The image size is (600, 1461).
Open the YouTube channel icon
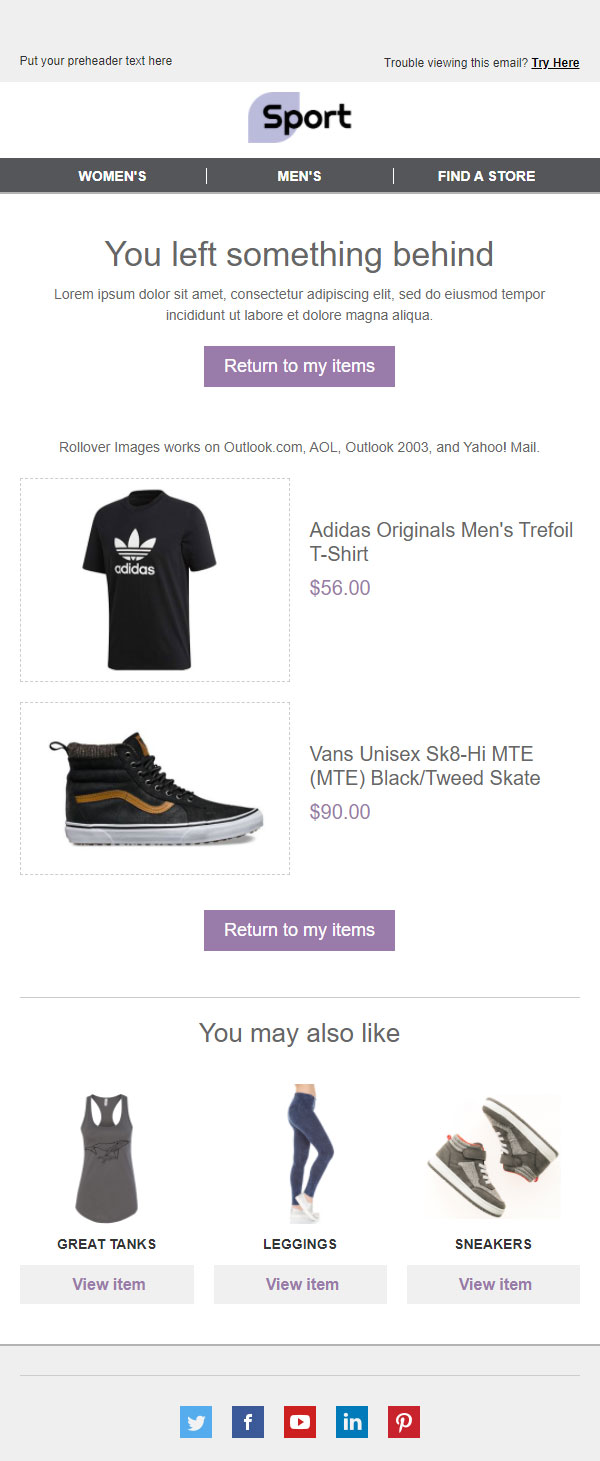tap(300, 1421)
